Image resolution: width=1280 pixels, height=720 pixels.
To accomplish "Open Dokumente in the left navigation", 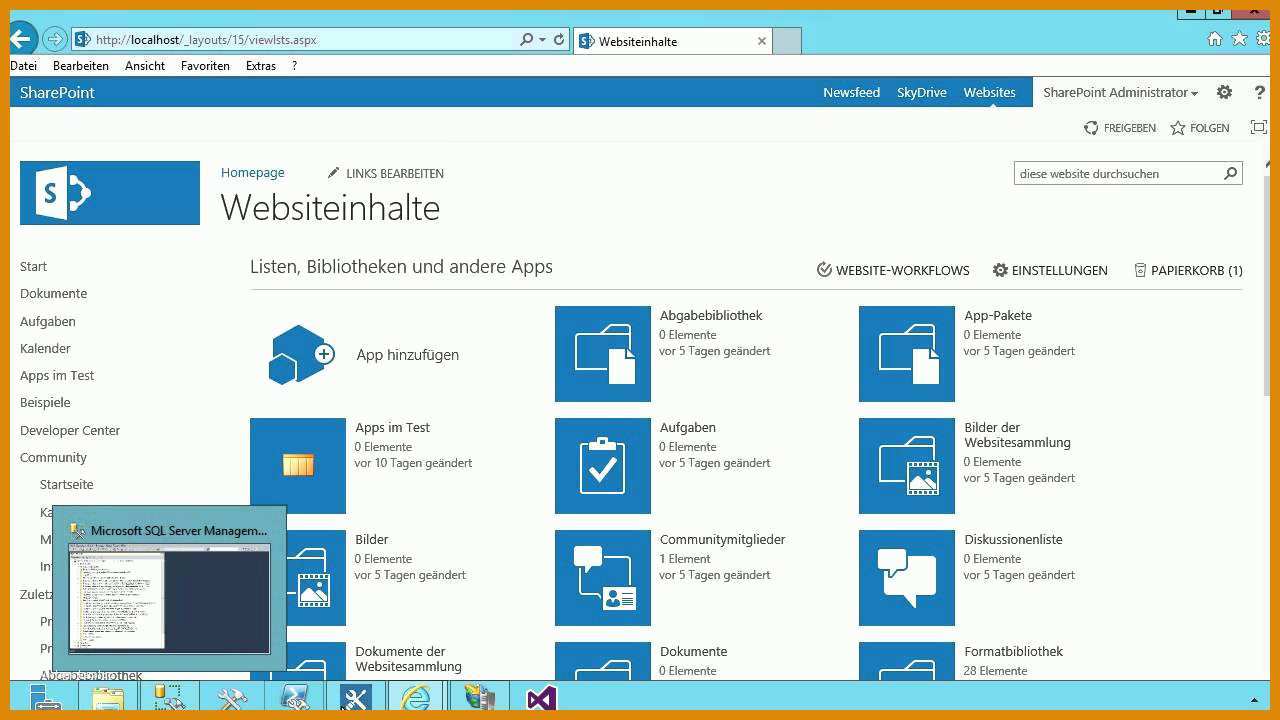I will click(53, 293).
